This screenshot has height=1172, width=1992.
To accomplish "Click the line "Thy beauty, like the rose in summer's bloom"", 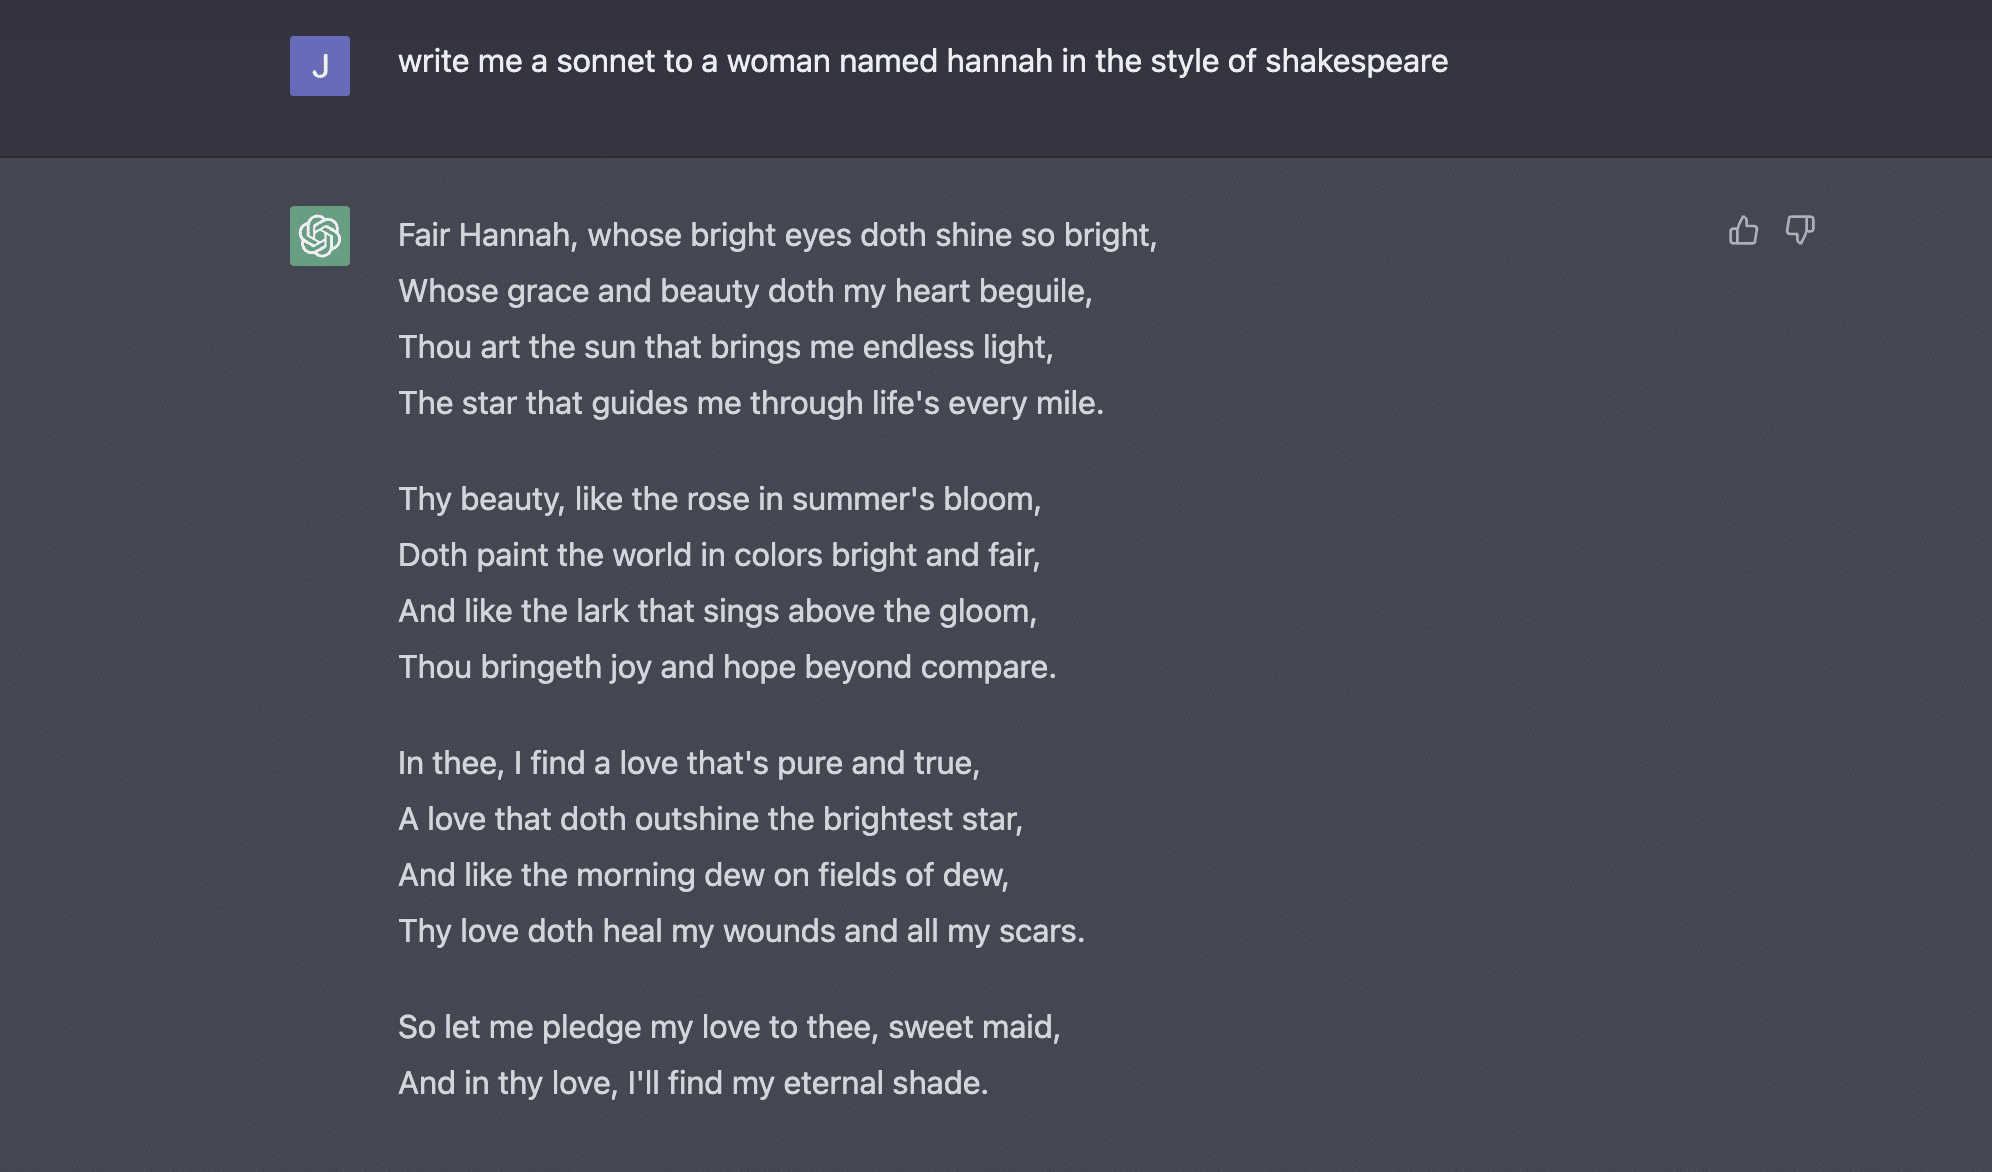I will (x=719, y=499).
